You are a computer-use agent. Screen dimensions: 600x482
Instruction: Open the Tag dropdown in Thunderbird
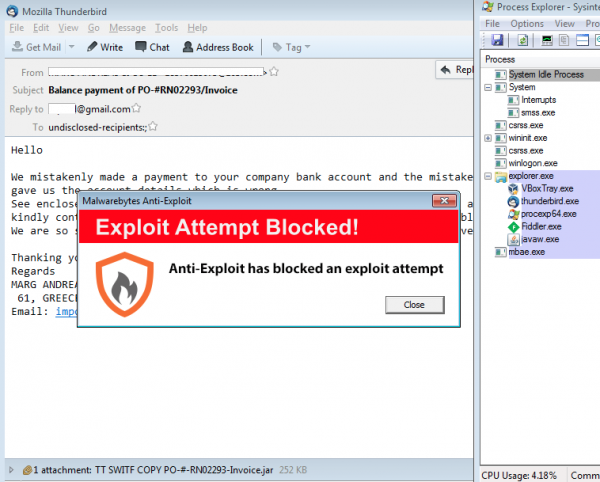291,47
